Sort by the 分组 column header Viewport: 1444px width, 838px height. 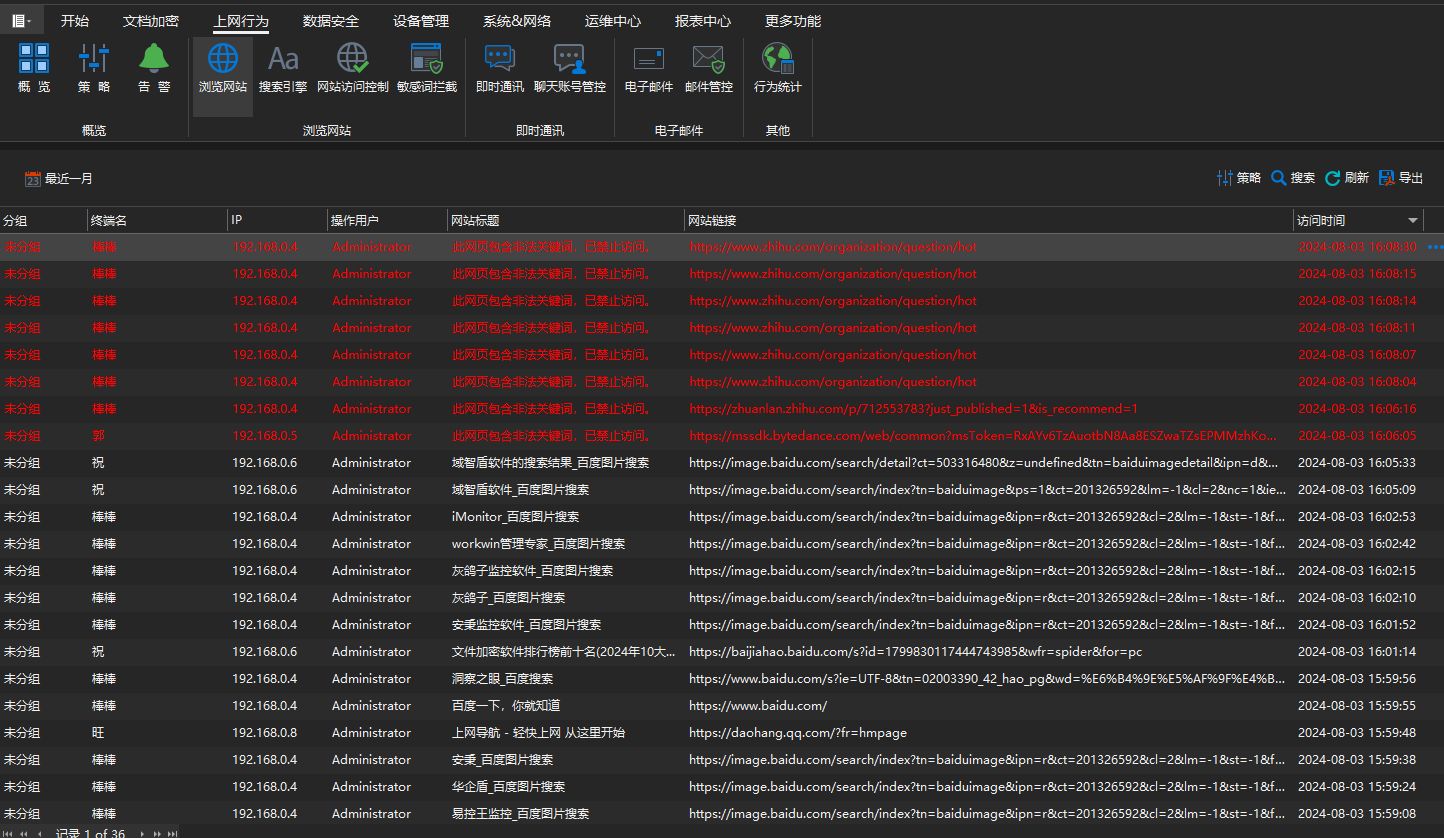43,220
